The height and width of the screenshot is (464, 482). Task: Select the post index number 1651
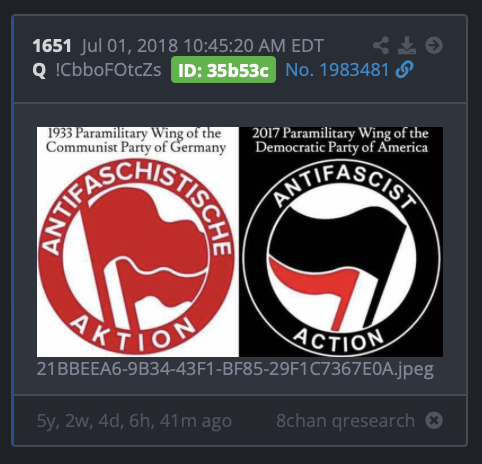pos(52,46)
